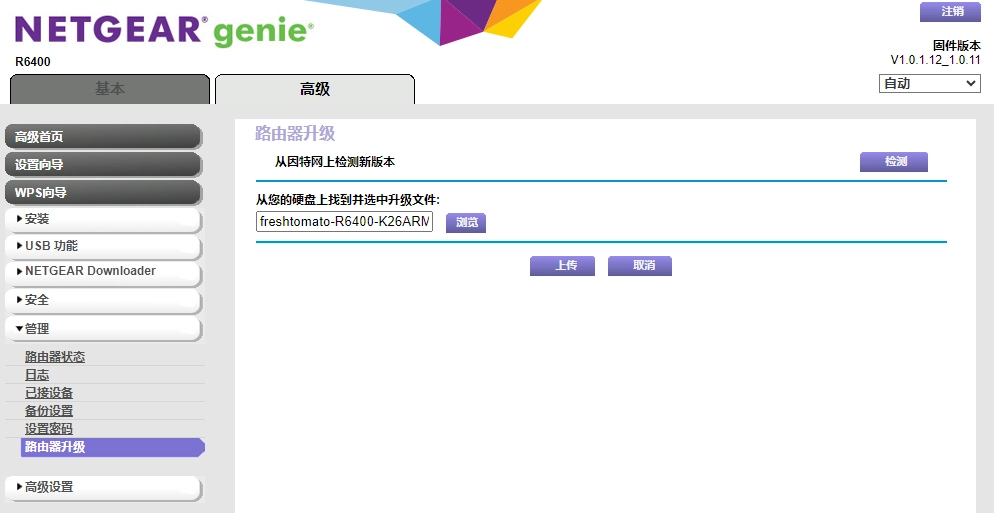Switch to the 基本 tab
The image size is (994, 513).
point(110,89)
